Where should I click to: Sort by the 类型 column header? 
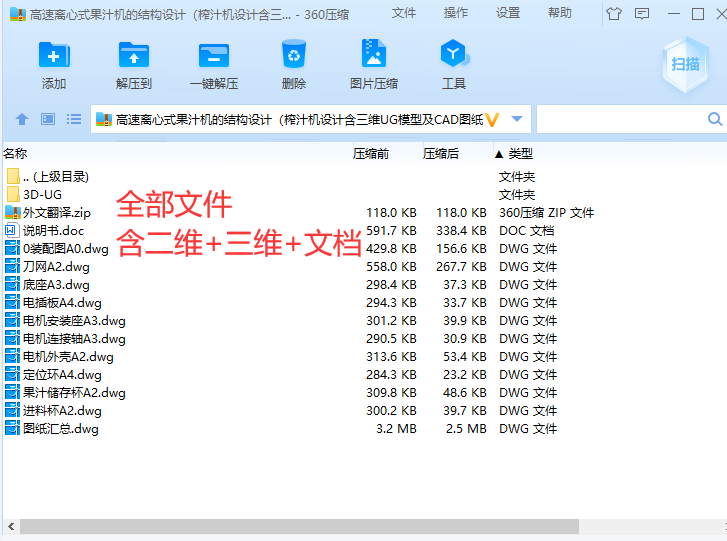[520, 153]
